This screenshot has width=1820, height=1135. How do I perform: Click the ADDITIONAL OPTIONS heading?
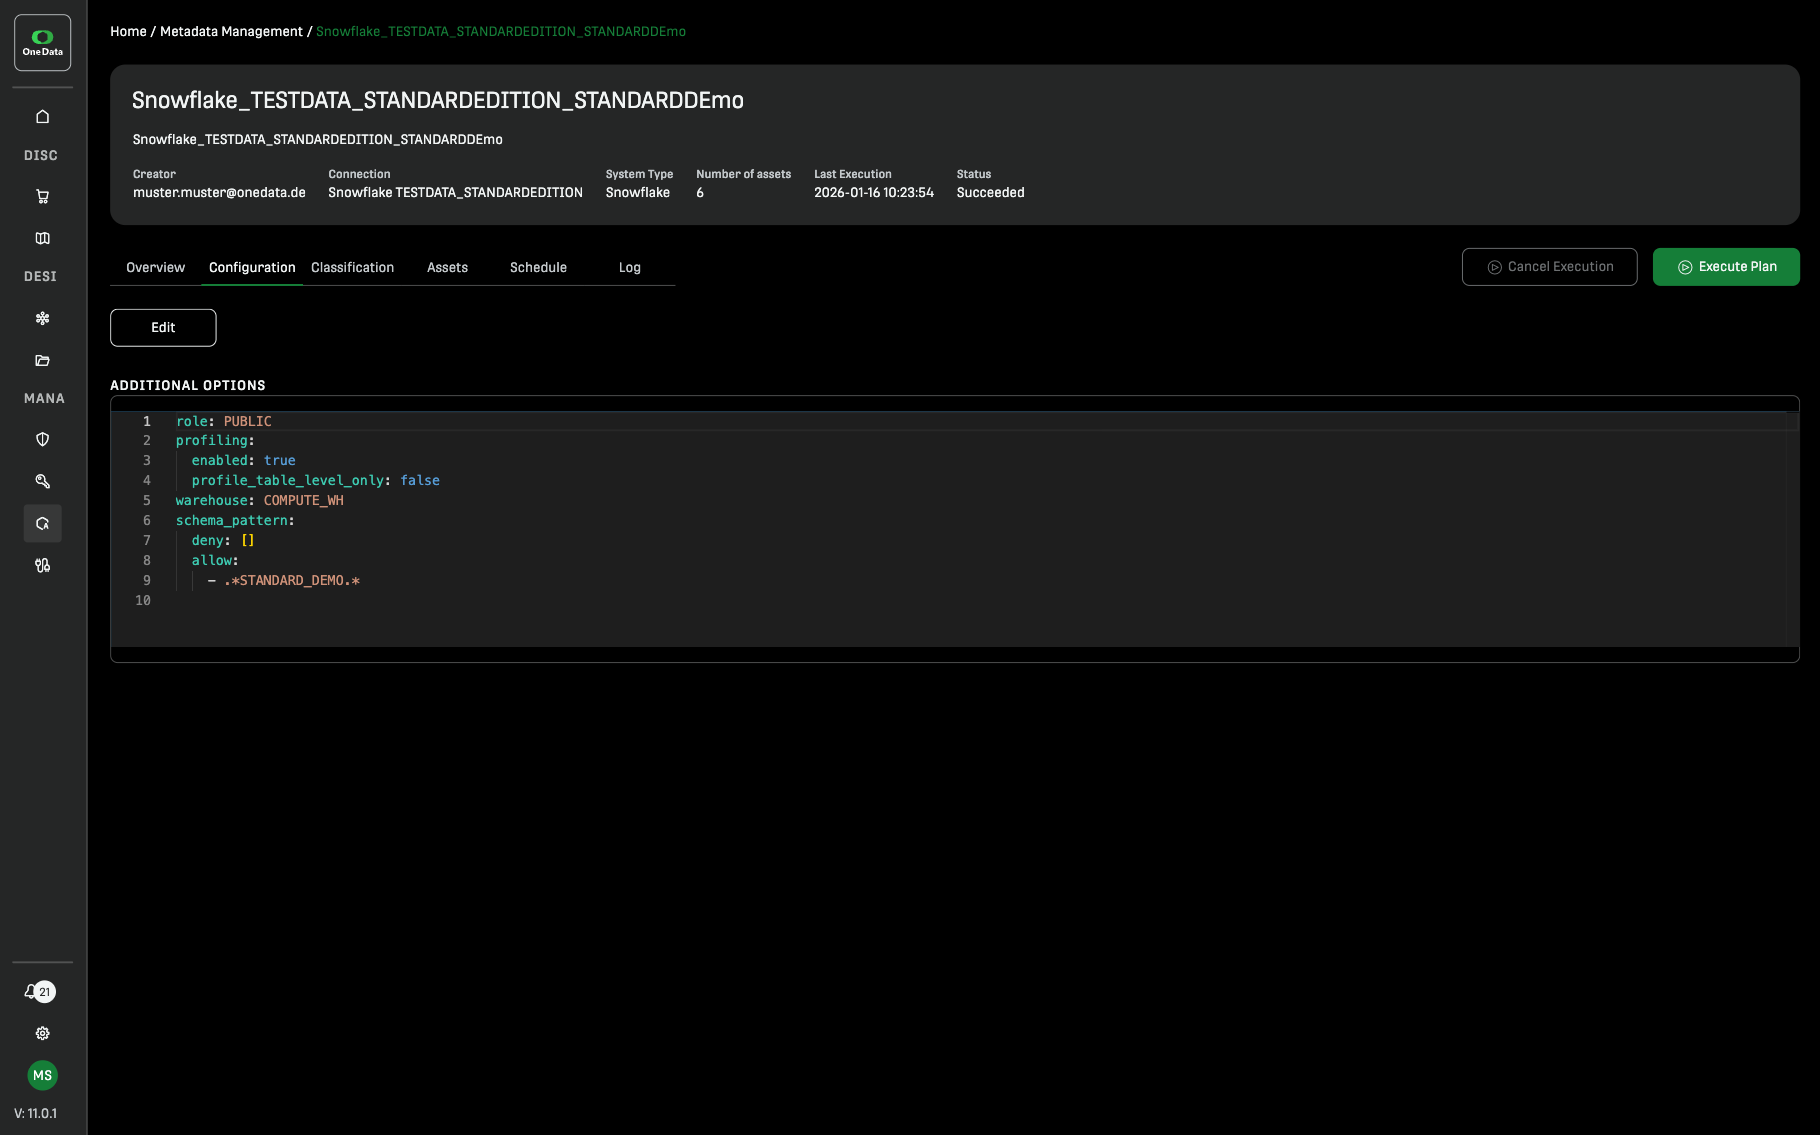coord(188,386)
